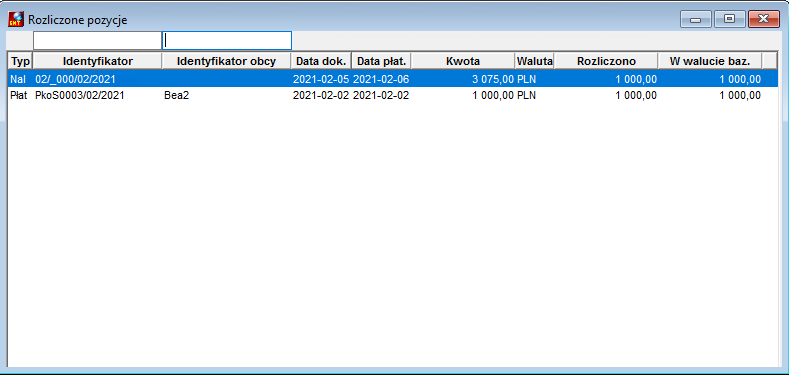Sort by the Typ column header

21,61
